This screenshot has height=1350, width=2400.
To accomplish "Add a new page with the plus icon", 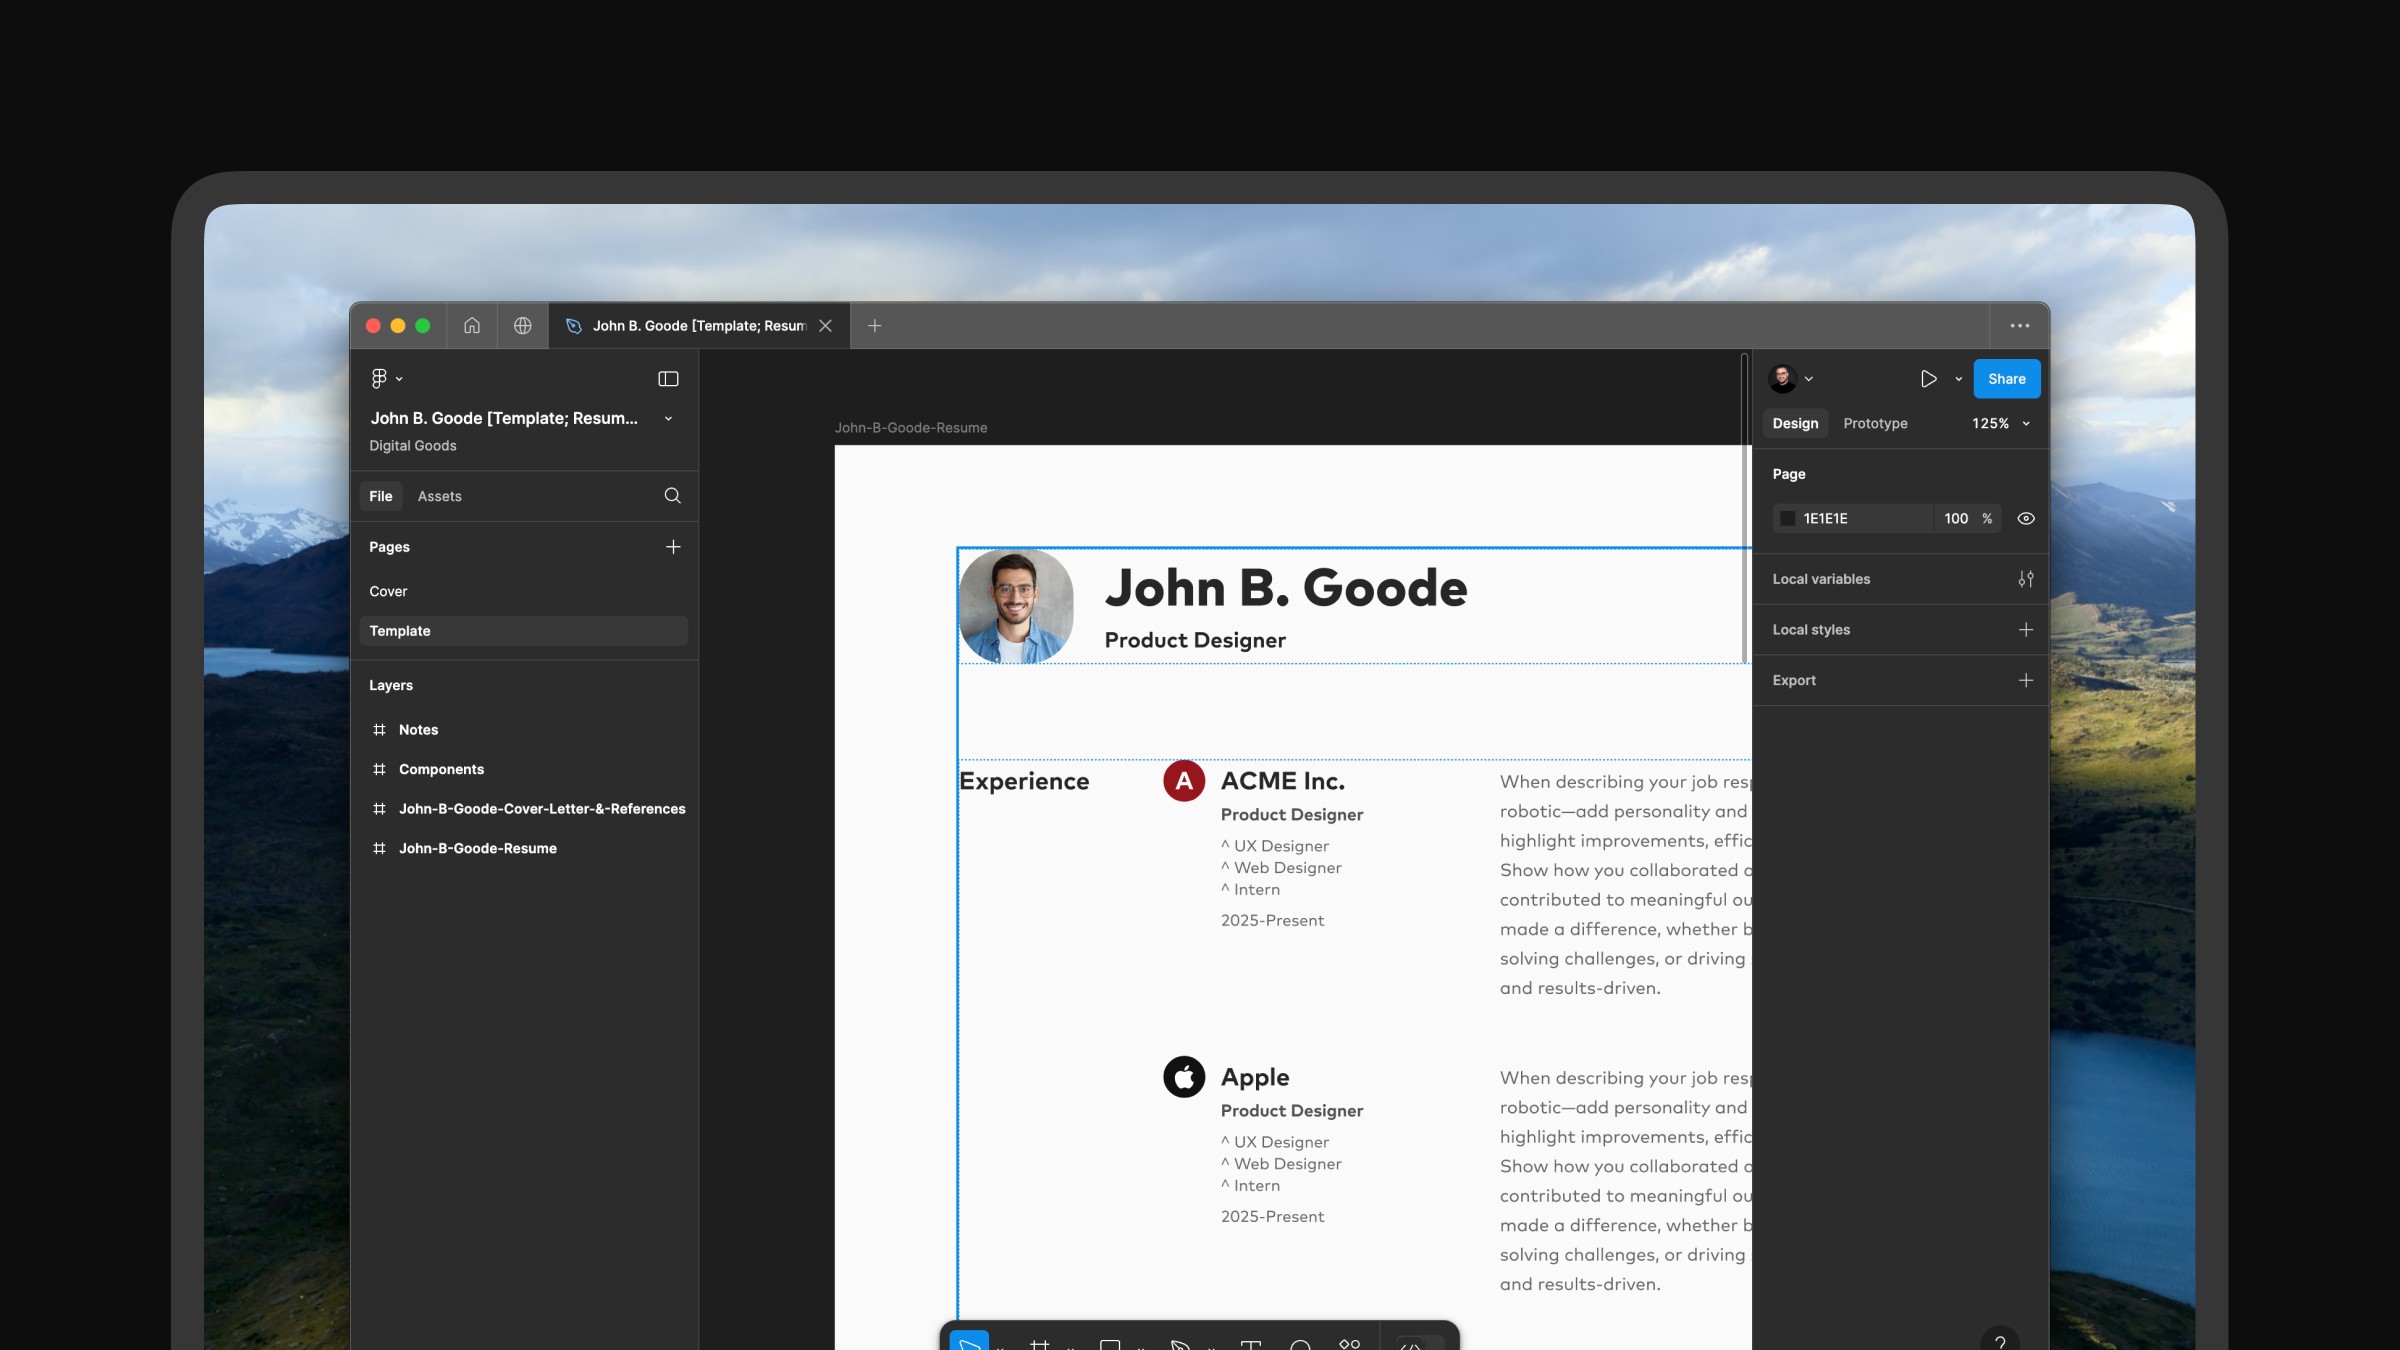I will click(x=673, y=547).
